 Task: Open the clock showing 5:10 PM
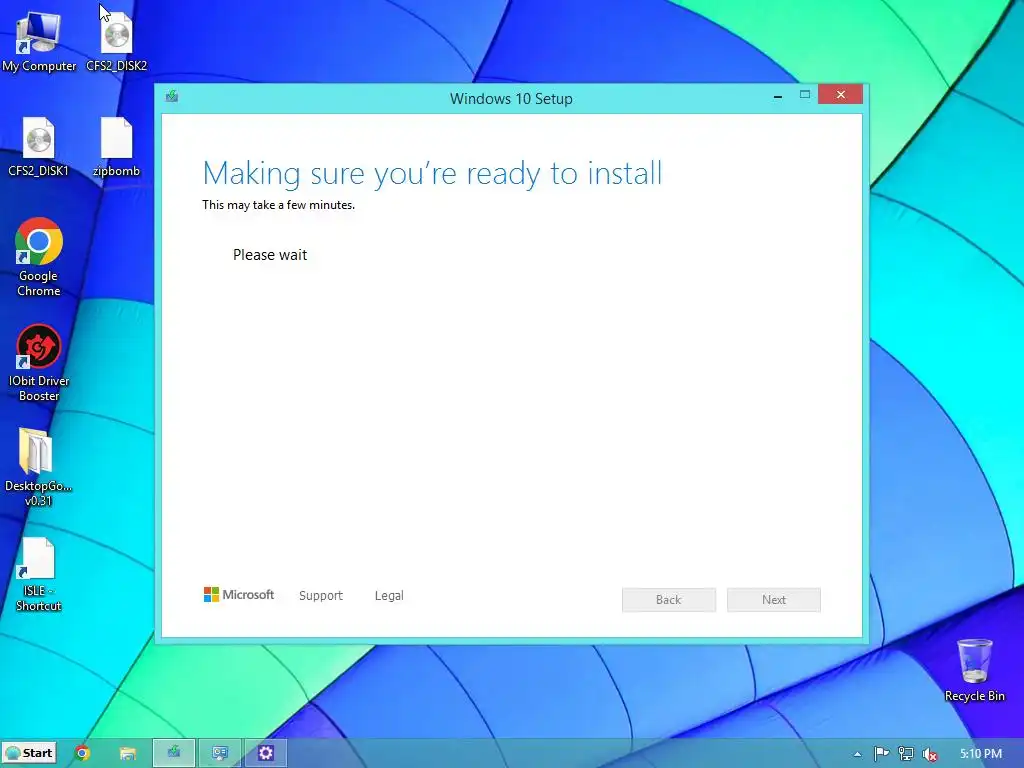coord(980,754)
